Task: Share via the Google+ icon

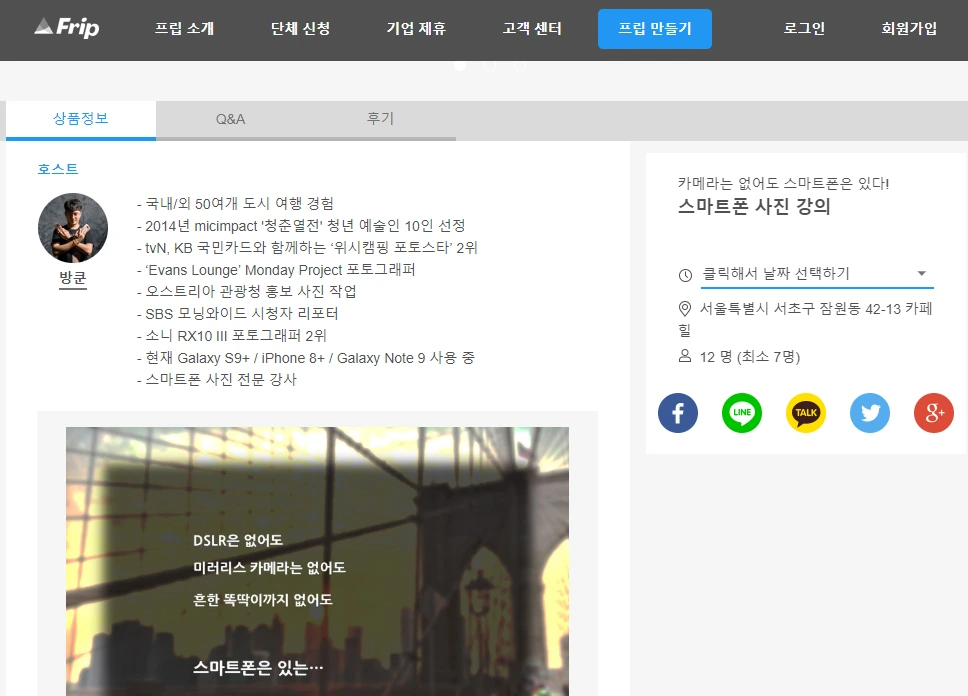Action: click(x=933, y=413)
